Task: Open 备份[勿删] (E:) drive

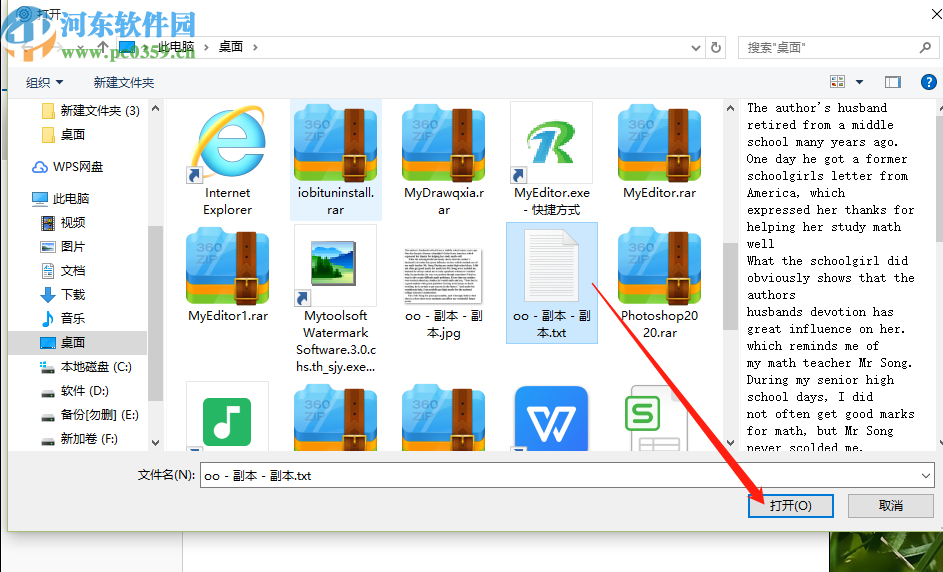Action: [90, 415]
